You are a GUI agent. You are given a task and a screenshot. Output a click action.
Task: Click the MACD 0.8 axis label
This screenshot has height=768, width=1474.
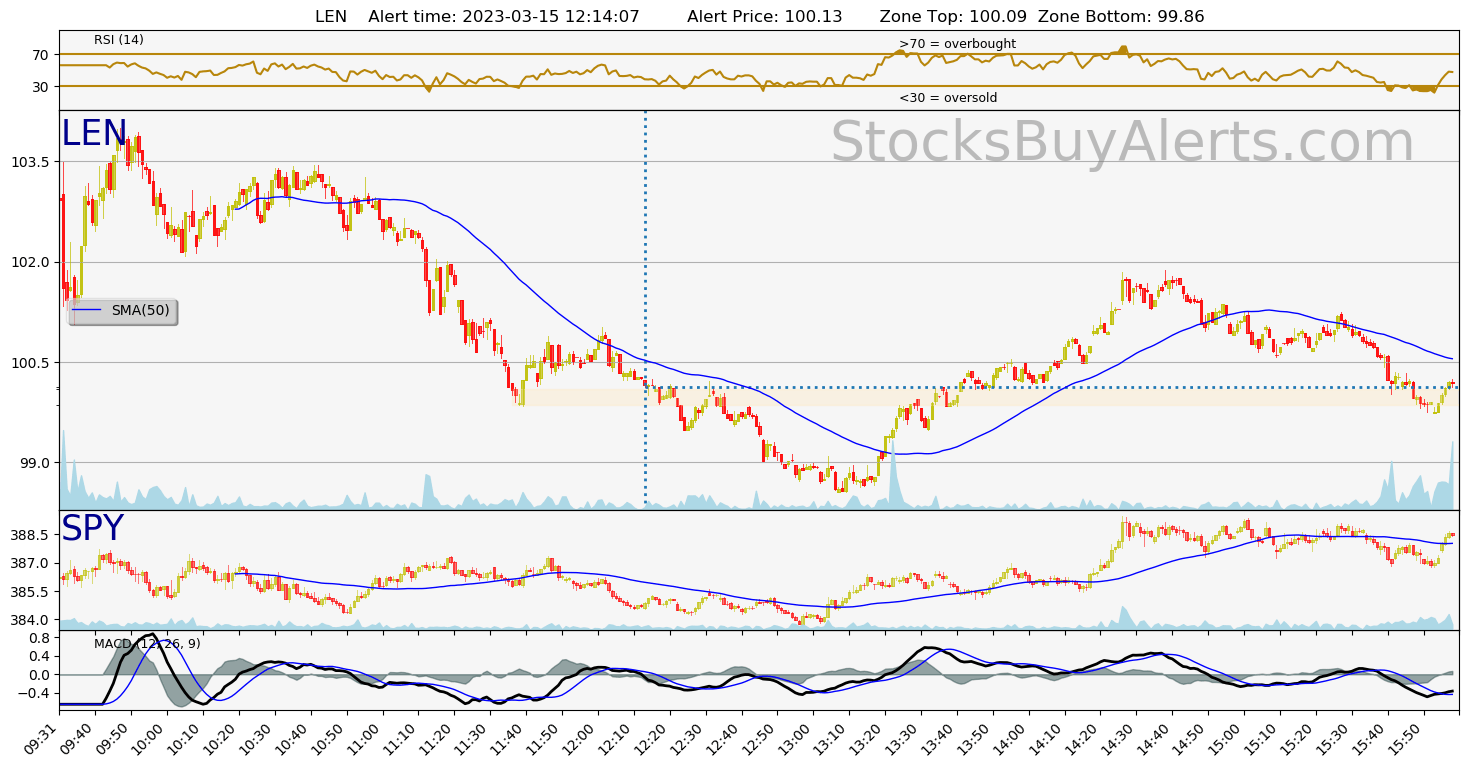pos(40,637)
